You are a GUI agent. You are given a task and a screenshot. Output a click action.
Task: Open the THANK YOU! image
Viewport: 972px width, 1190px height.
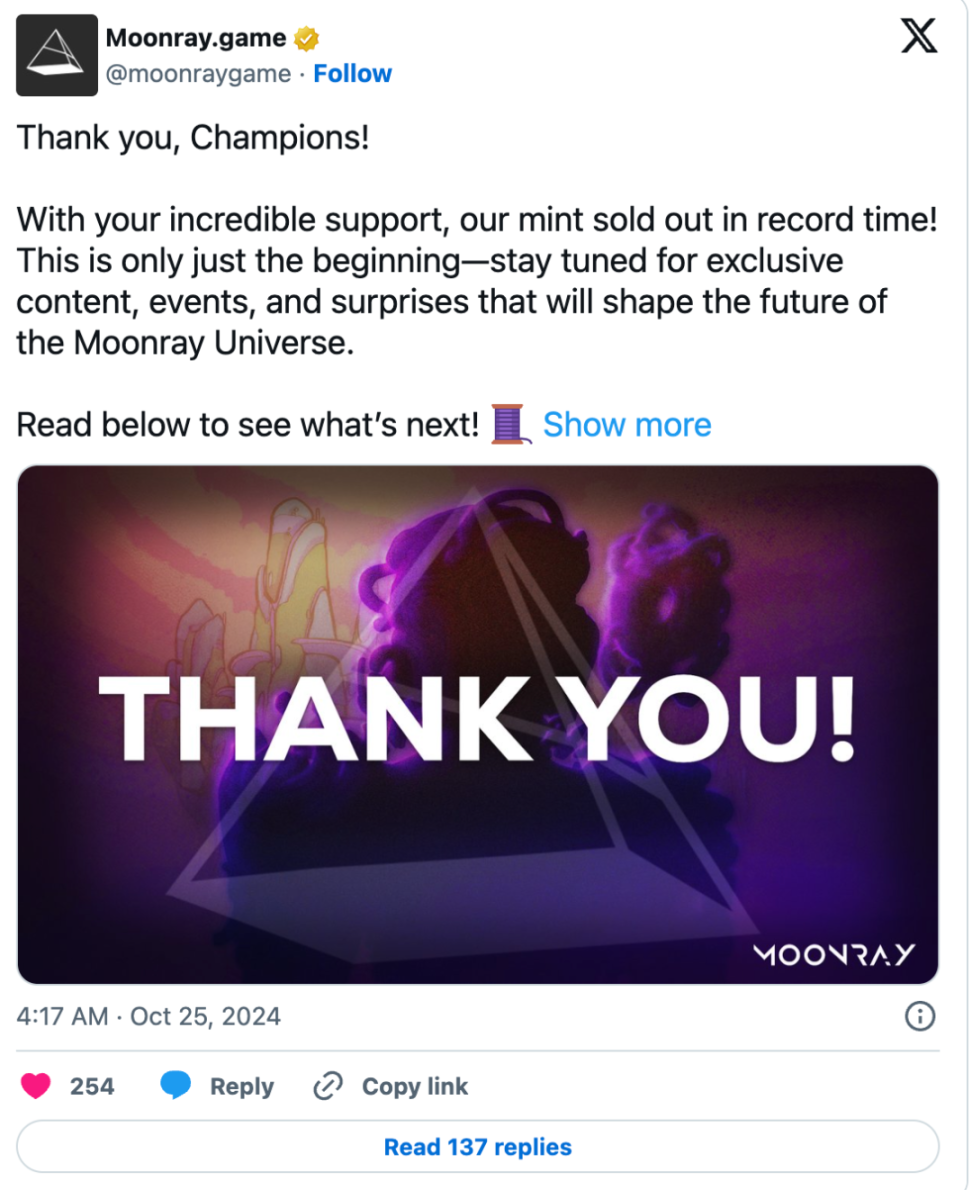[x=478, y=725]
